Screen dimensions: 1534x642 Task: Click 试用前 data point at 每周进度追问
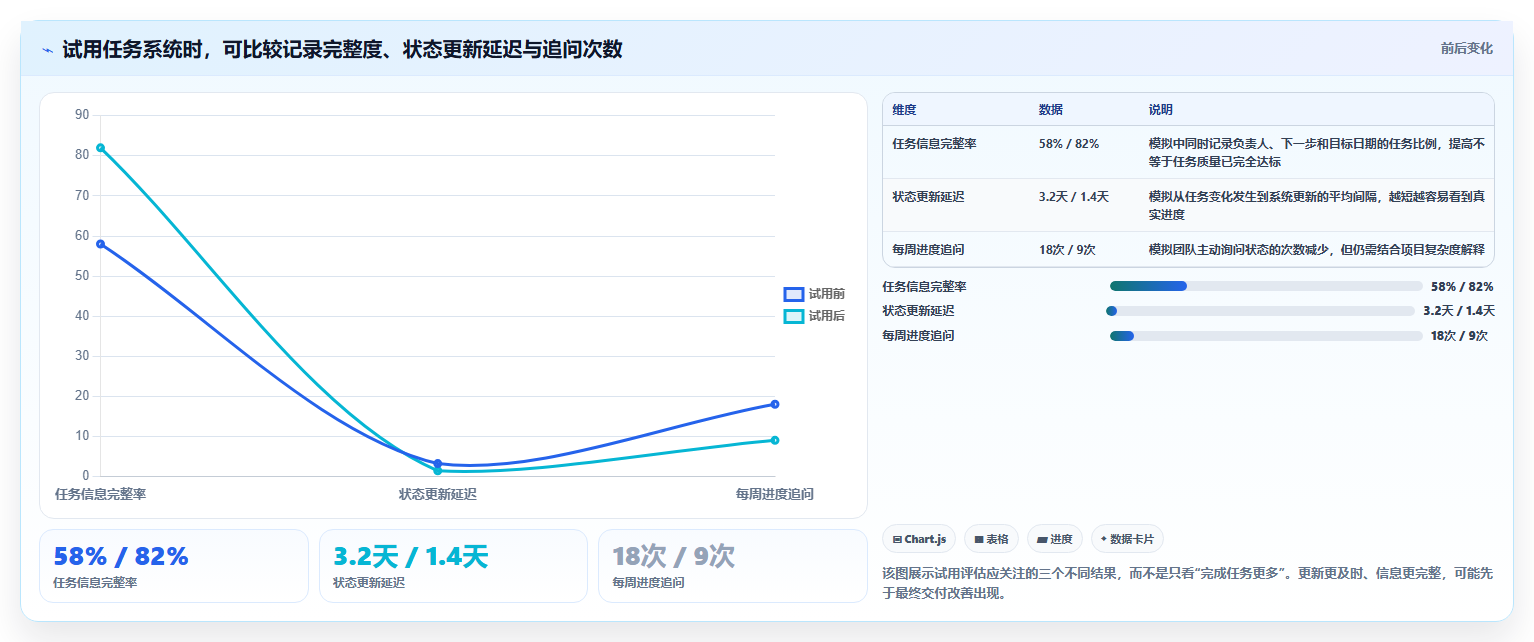pos(775,404)
